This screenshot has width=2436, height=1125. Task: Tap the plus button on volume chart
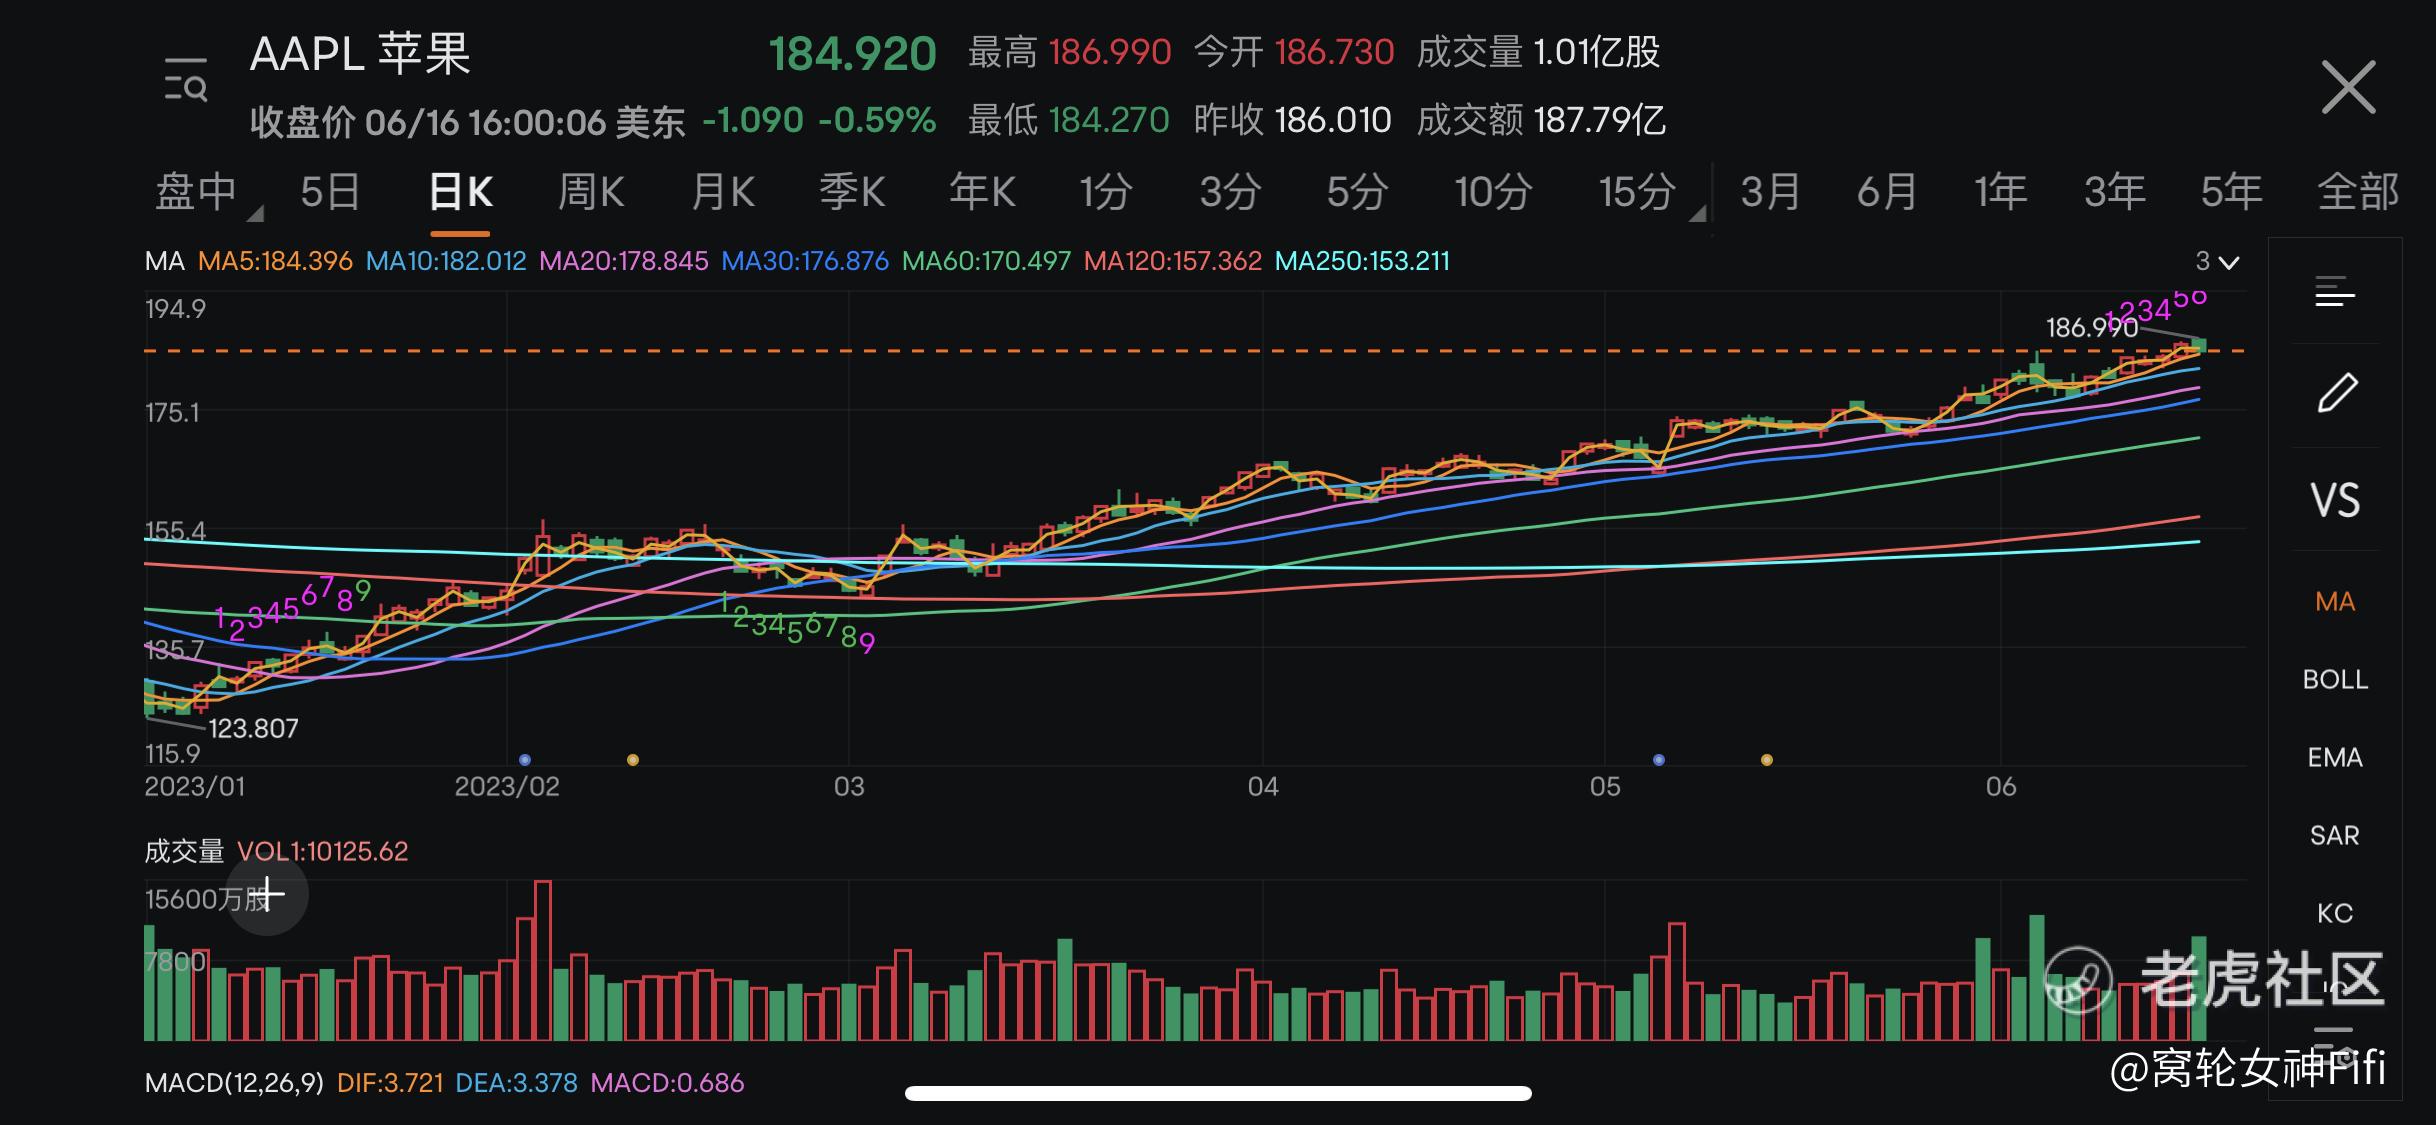coord(267,894)
